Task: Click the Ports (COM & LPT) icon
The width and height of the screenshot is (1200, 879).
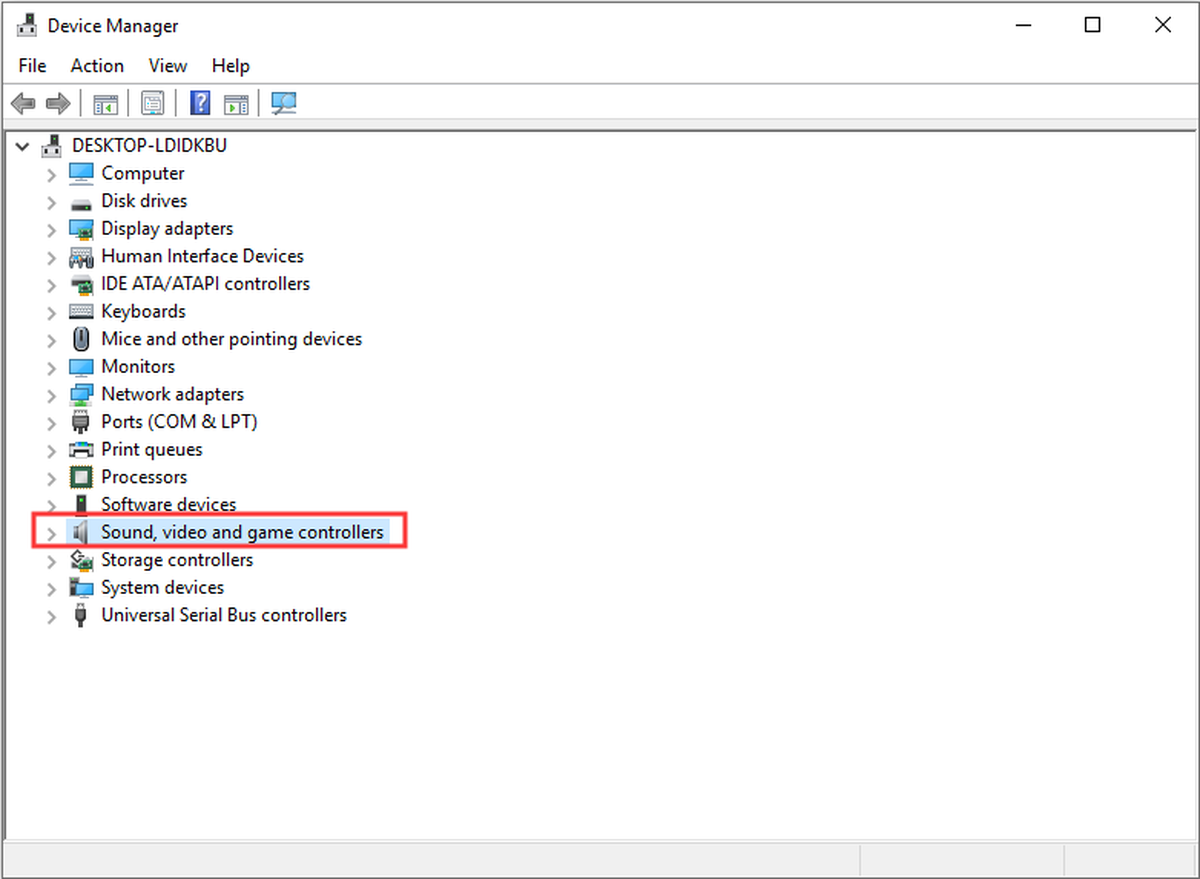Action: coord(81,422)
